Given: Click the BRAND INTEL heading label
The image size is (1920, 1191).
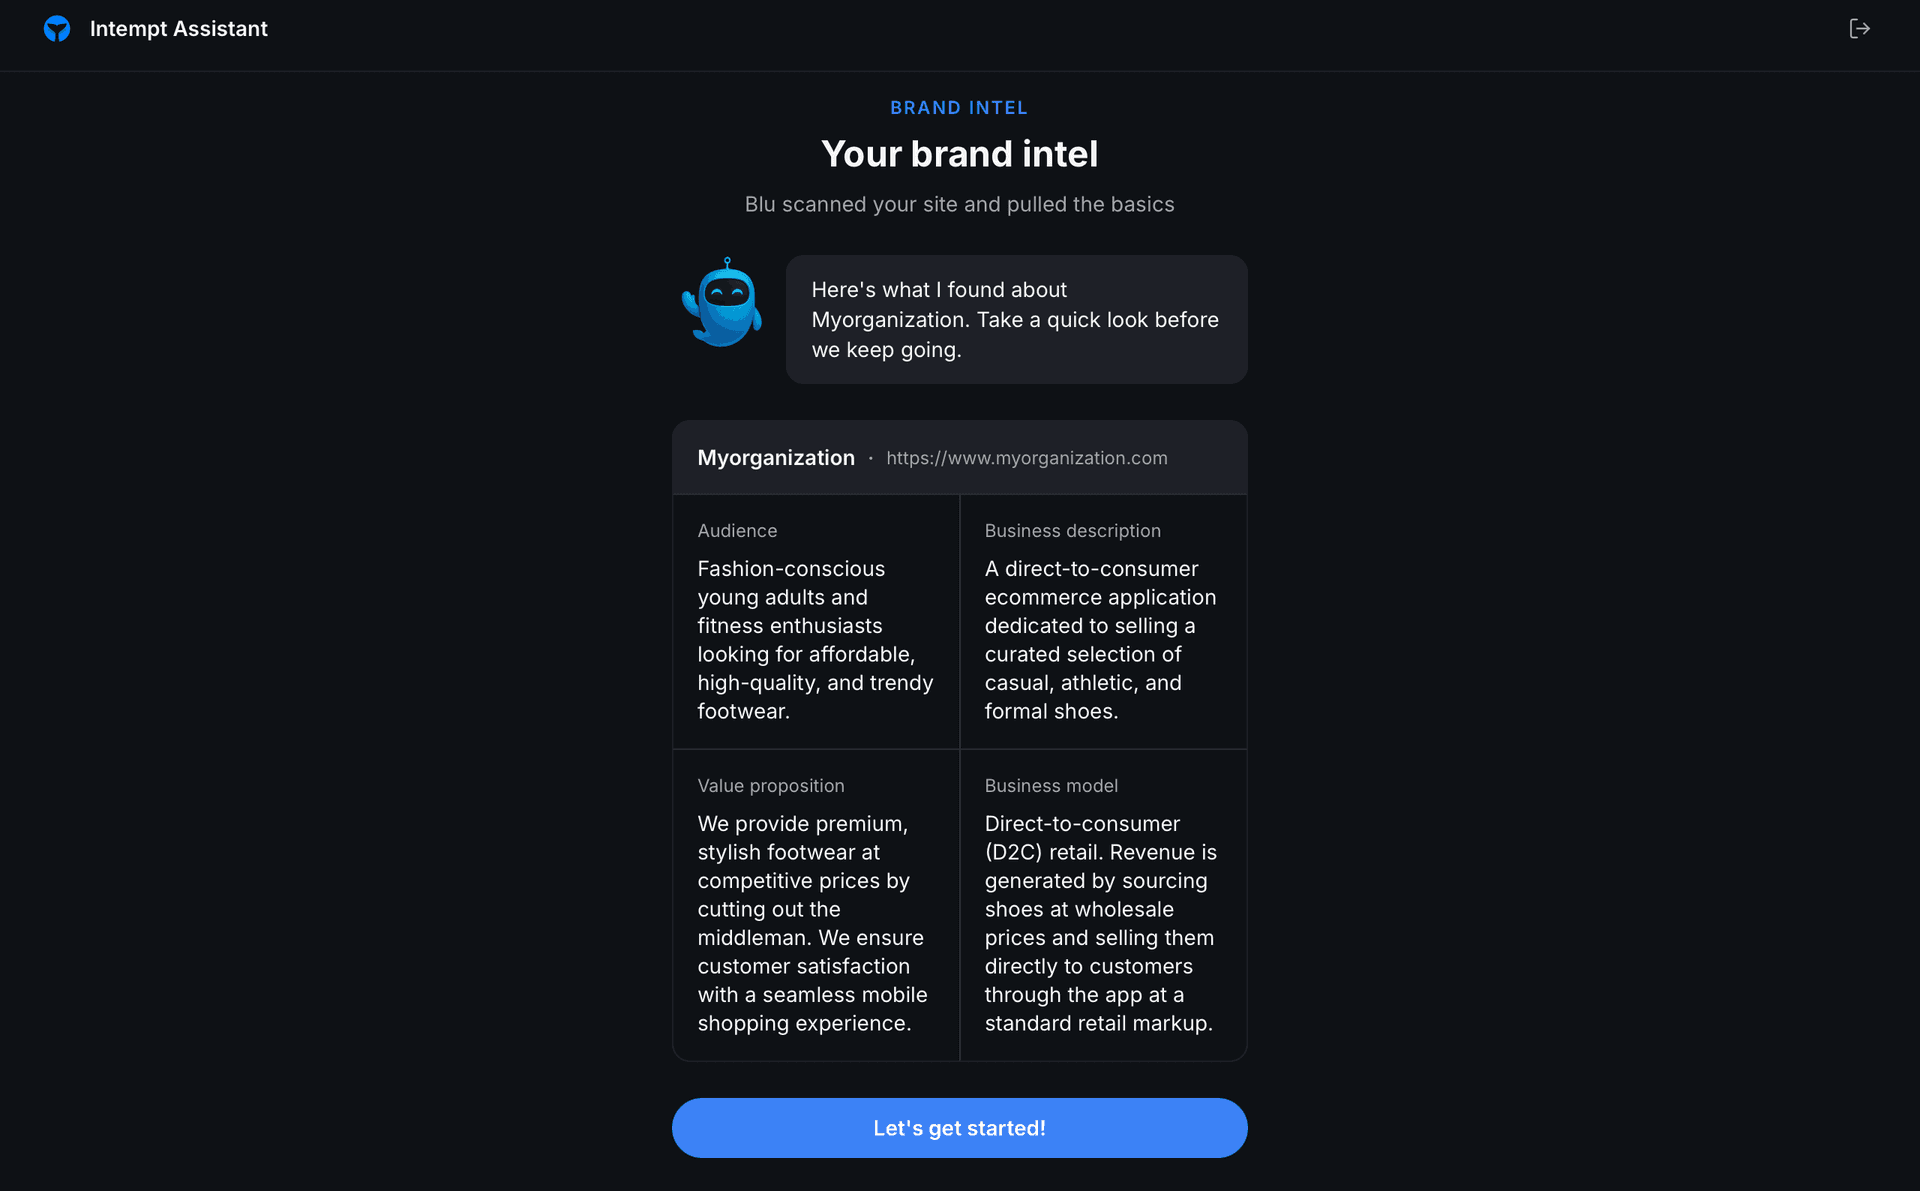Looking at the screenshot, I should click(x=959, y=108).
